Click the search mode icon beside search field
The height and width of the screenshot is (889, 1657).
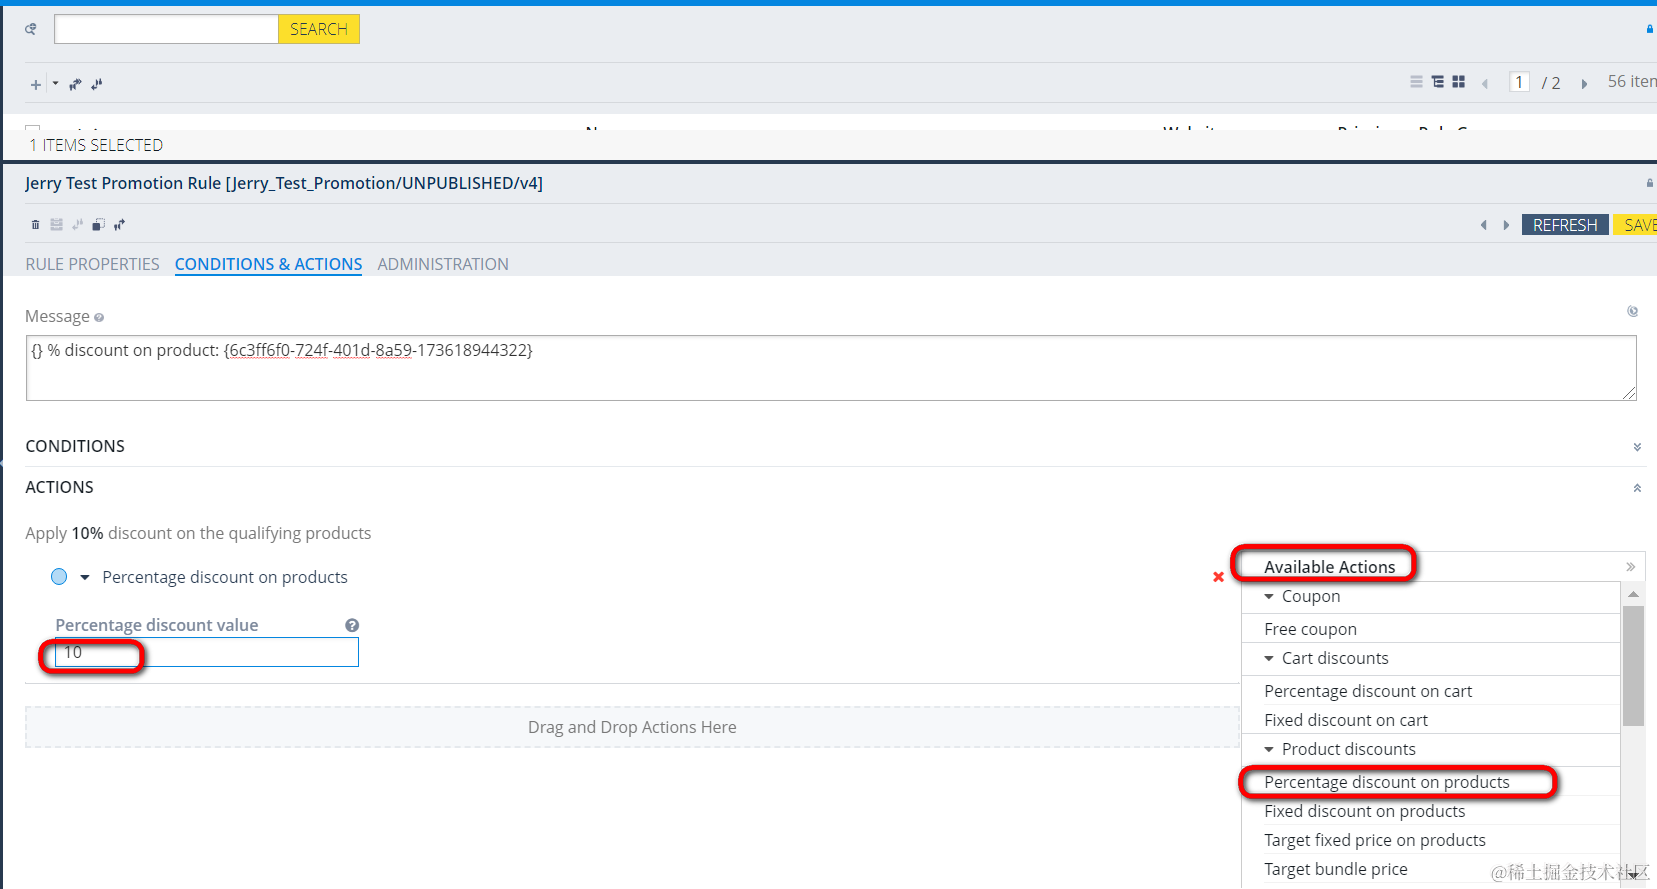coord(31,29)
